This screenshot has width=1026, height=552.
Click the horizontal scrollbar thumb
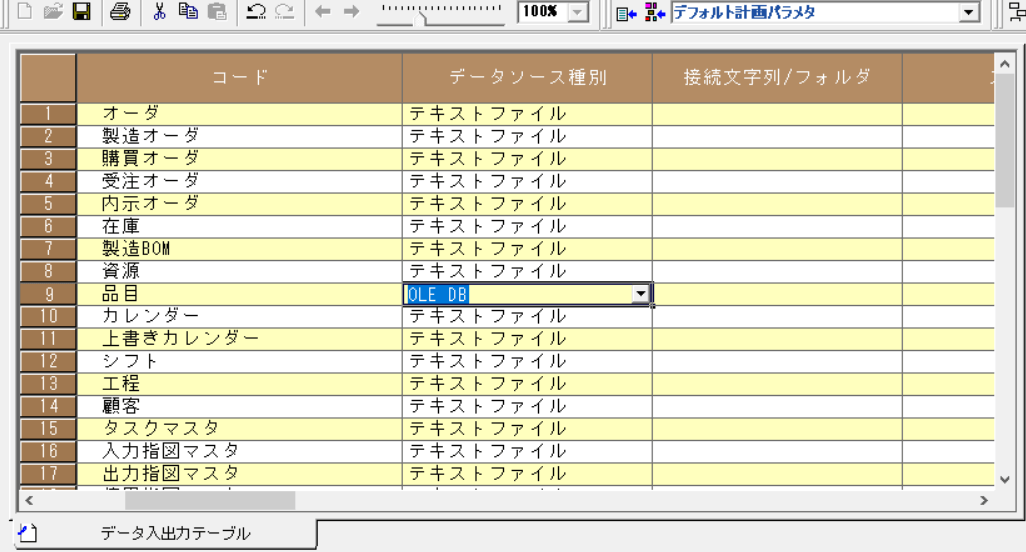(210, 500)
